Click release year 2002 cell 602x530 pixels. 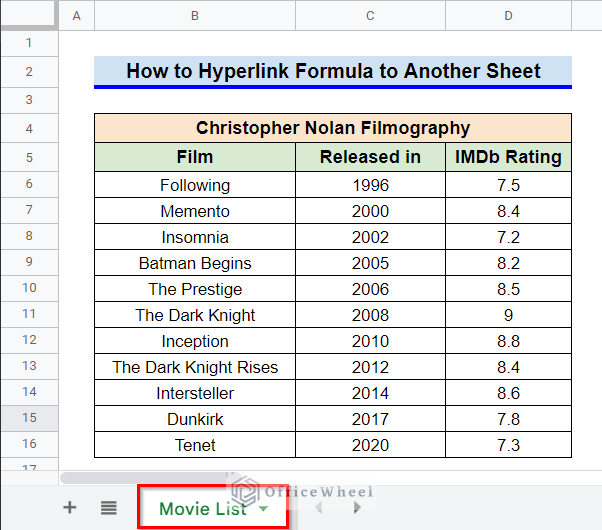[x=370, y=237]
